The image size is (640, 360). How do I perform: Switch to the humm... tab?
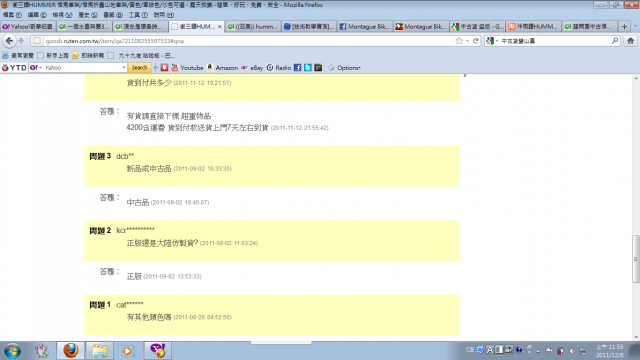point(253,27)
